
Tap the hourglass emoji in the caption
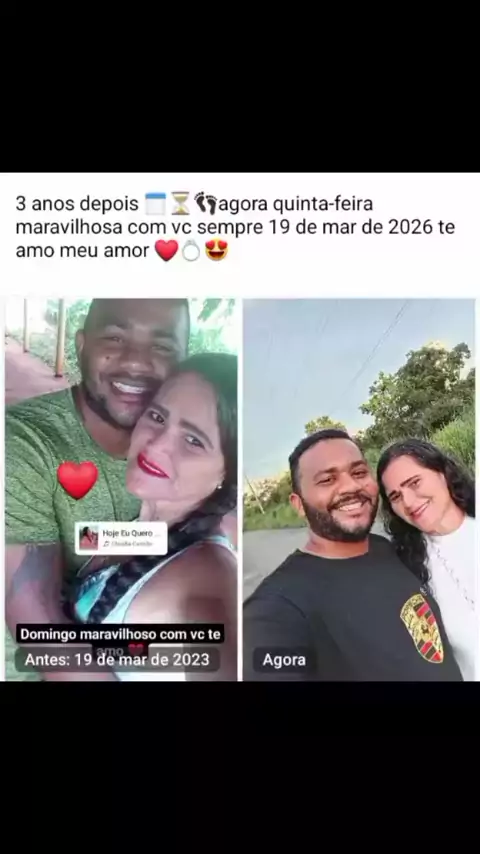[180, 204]
